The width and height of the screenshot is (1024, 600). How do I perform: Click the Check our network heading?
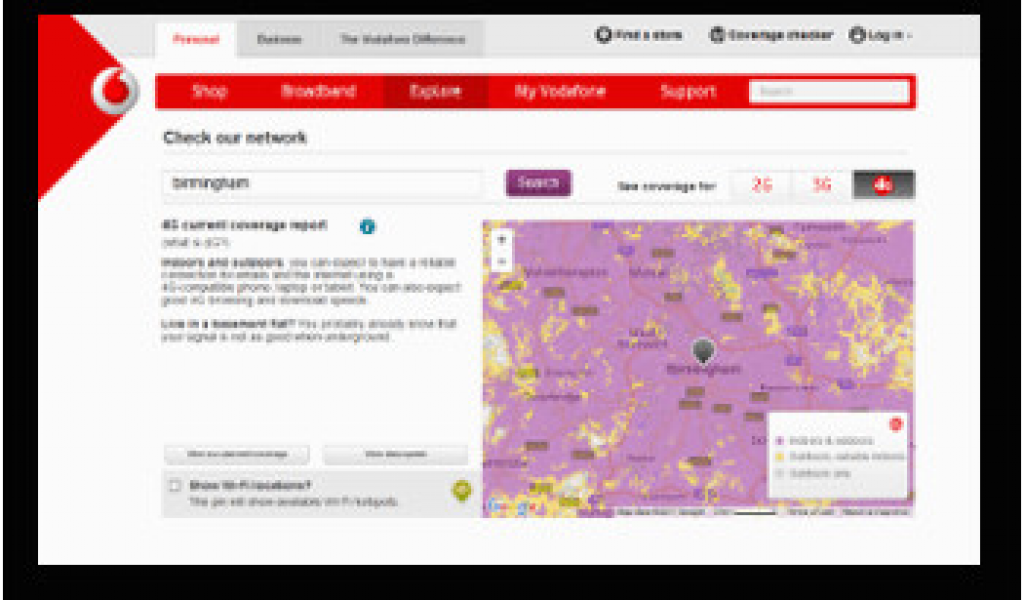click(234, 138)
